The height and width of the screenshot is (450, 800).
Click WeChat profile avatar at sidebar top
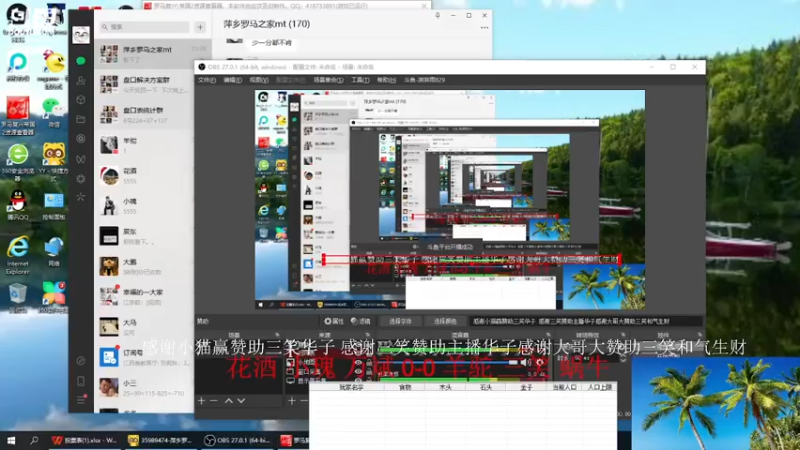(81, 35)
